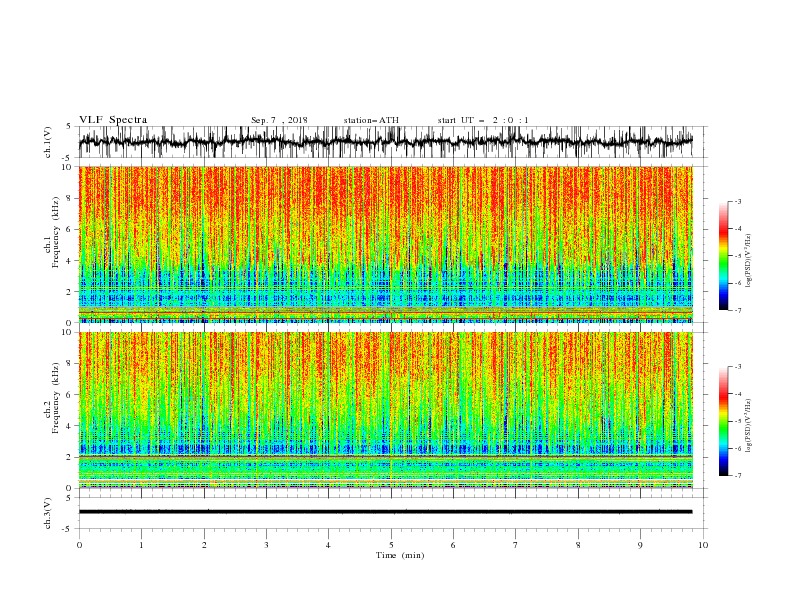
Task: Click the time axis tick label '10'
Action: [703, 545]
